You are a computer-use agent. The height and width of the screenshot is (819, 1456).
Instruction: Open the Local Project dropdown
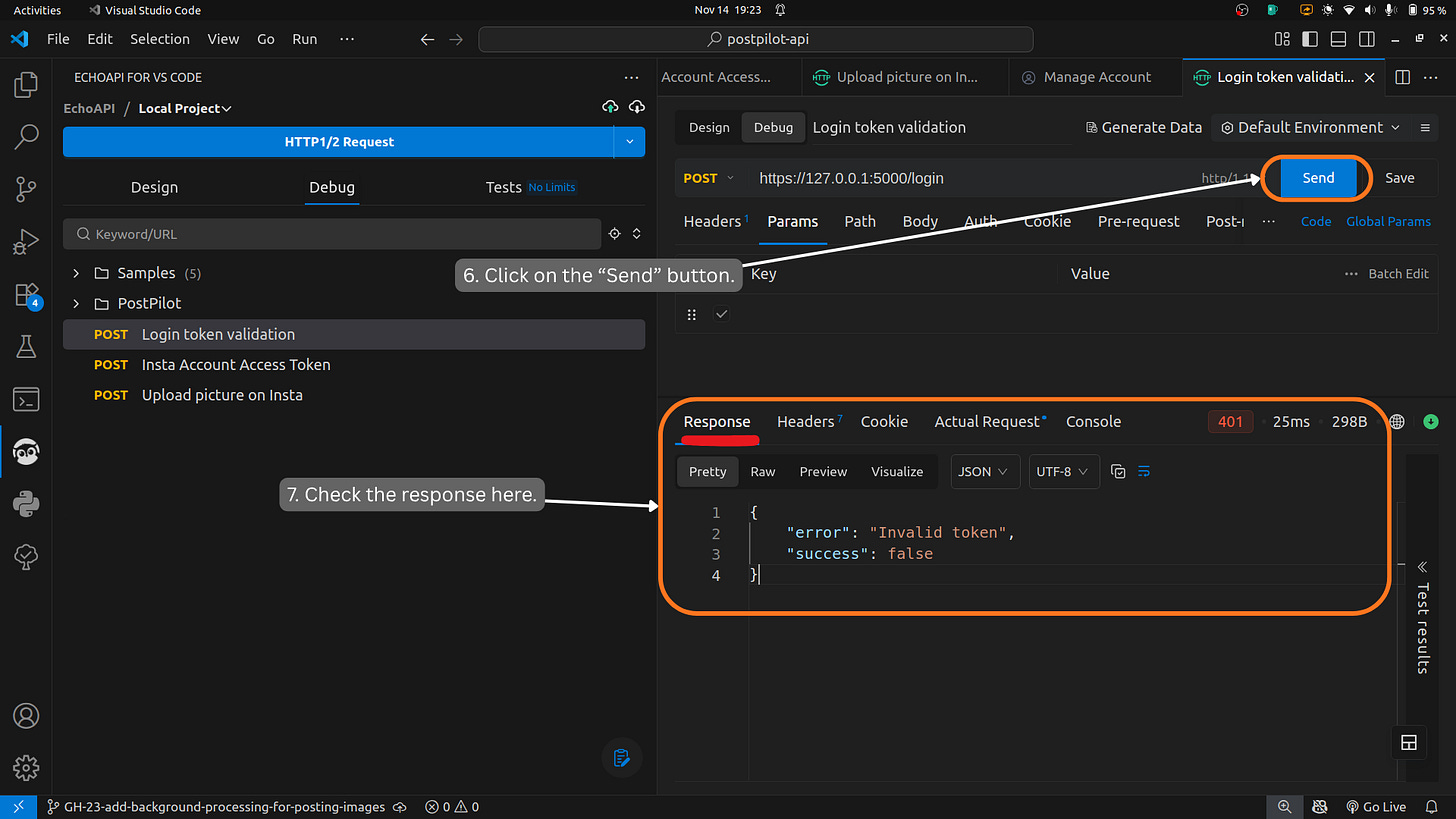(185, 108)
